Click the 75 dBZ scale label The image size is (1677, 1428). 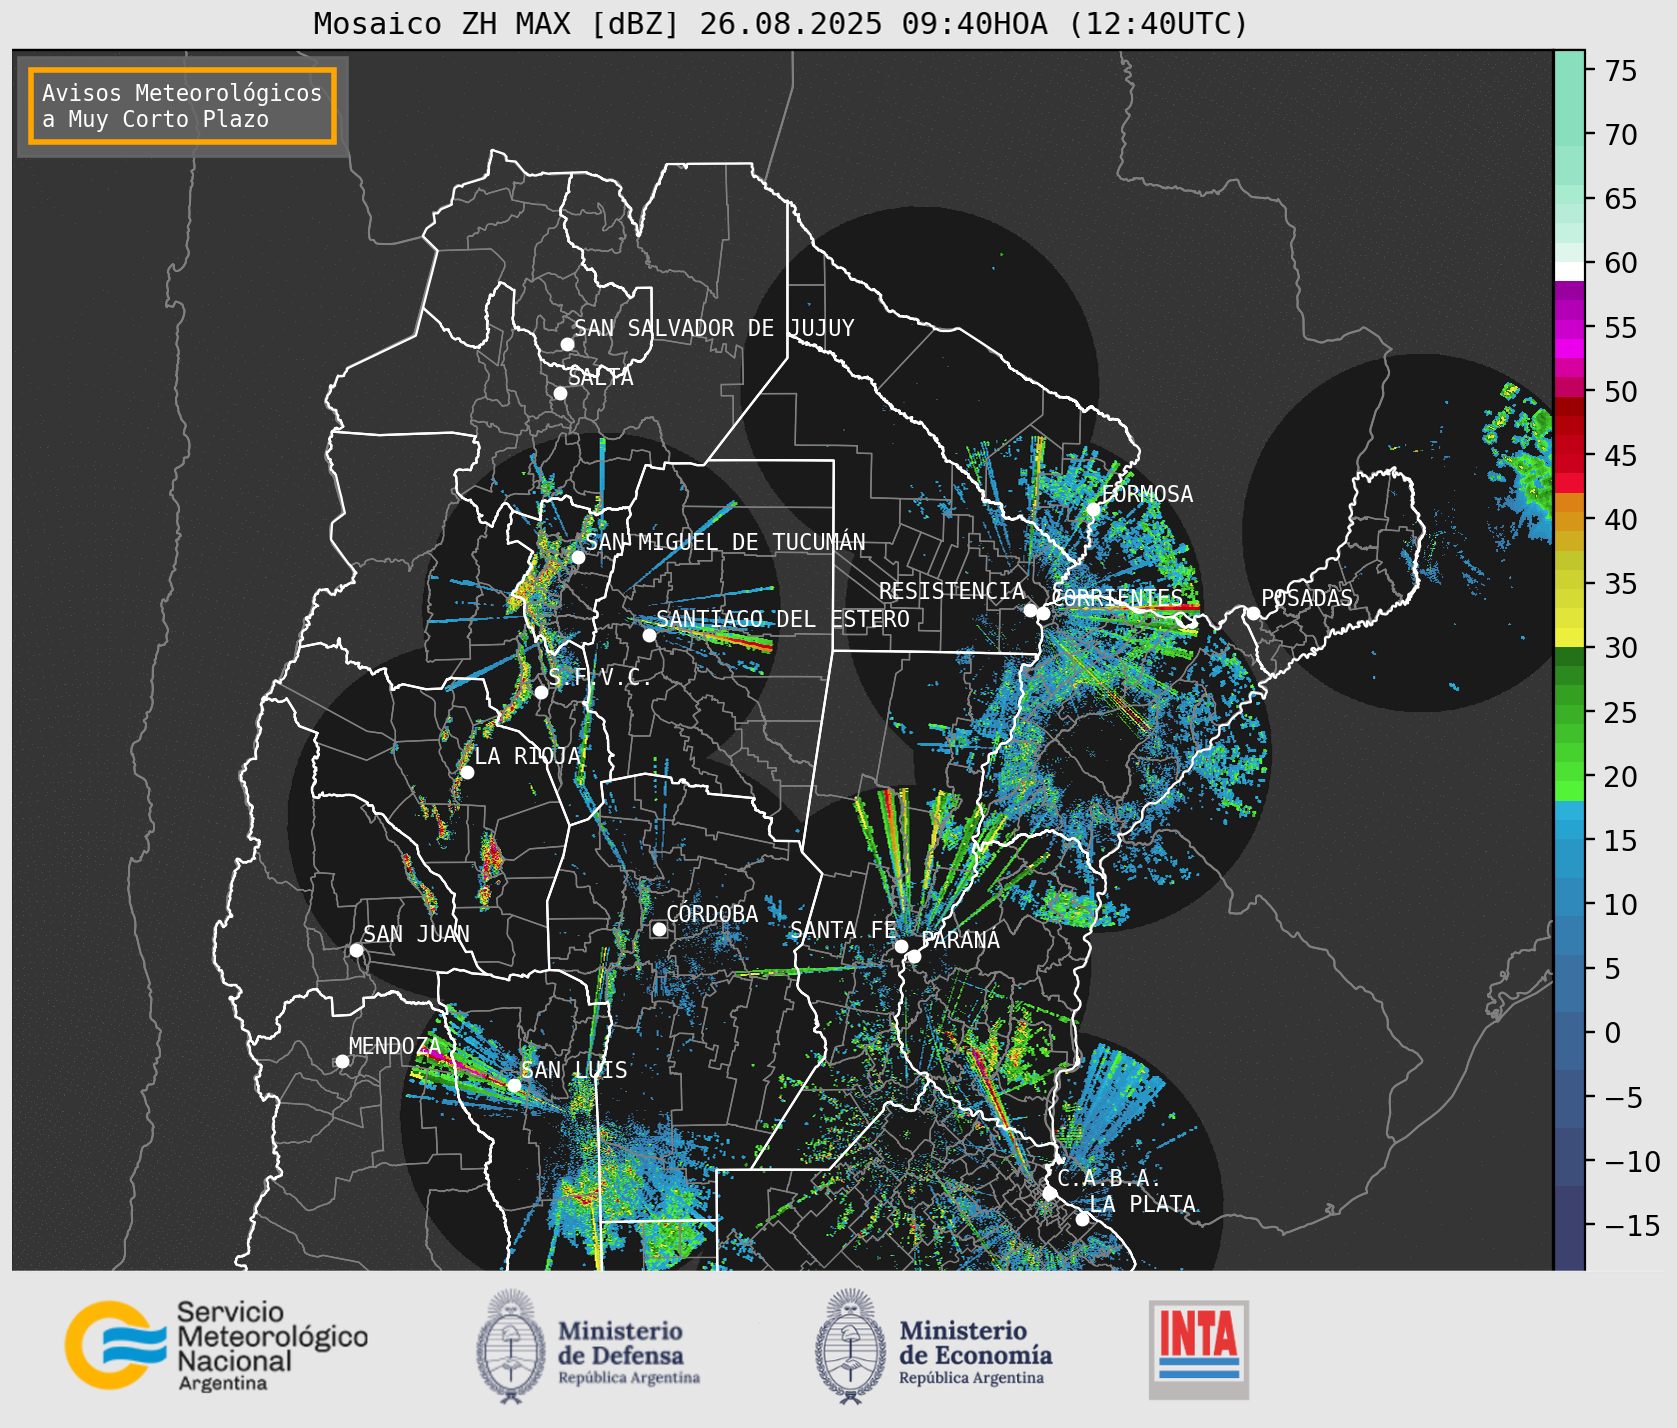coord(1621,70)
